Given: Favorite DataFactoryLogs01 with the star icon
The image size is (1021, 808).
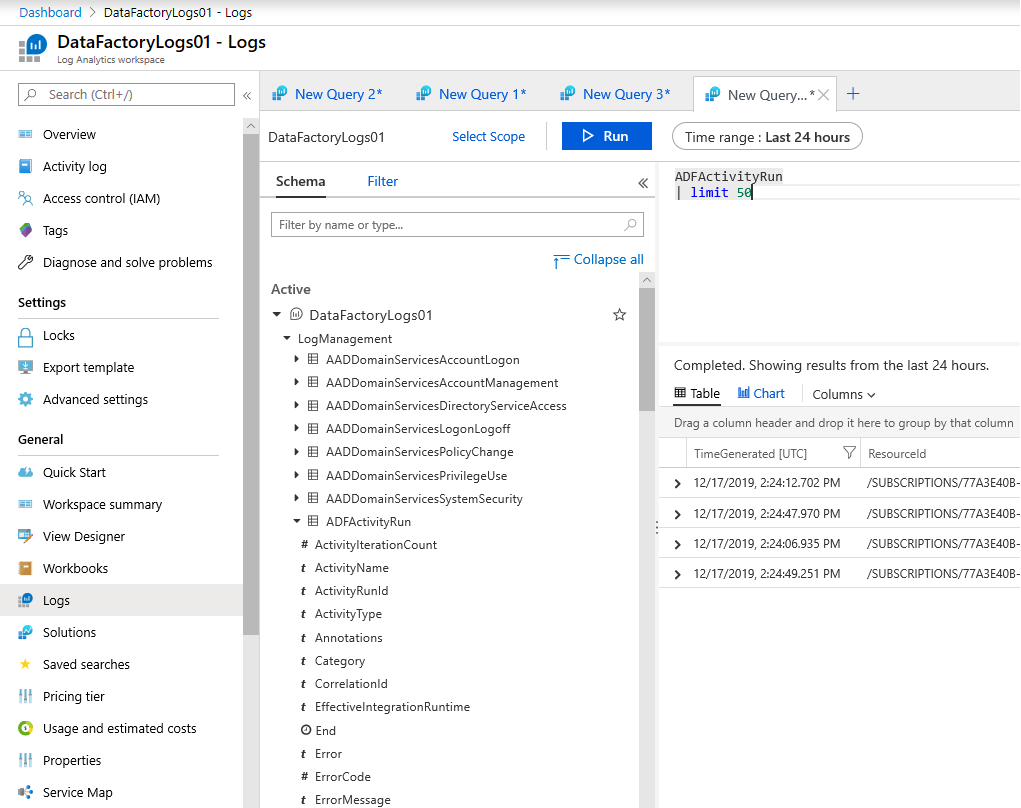Looking at the screenshot, I should point(619,315).
